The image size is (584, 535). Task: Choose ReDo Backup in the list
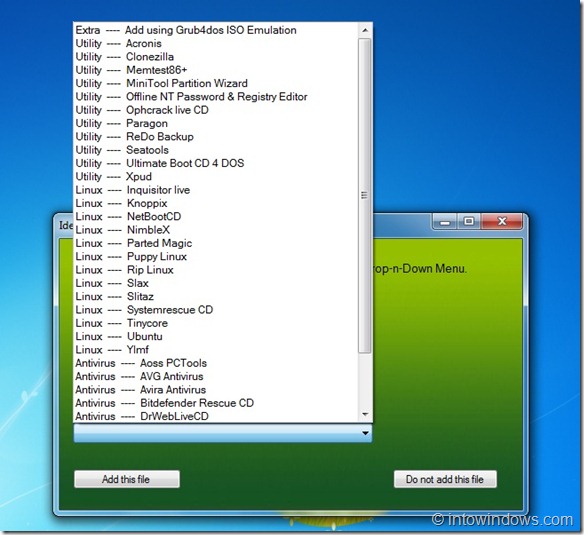(x=216, y=137)
